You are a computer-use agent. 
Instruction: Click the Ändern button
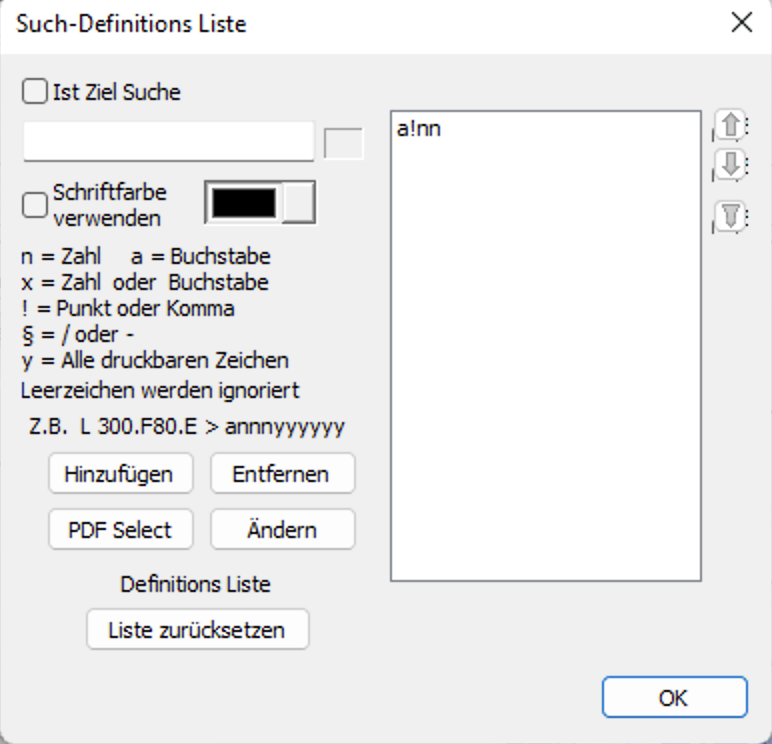click(x=283, y=529)
